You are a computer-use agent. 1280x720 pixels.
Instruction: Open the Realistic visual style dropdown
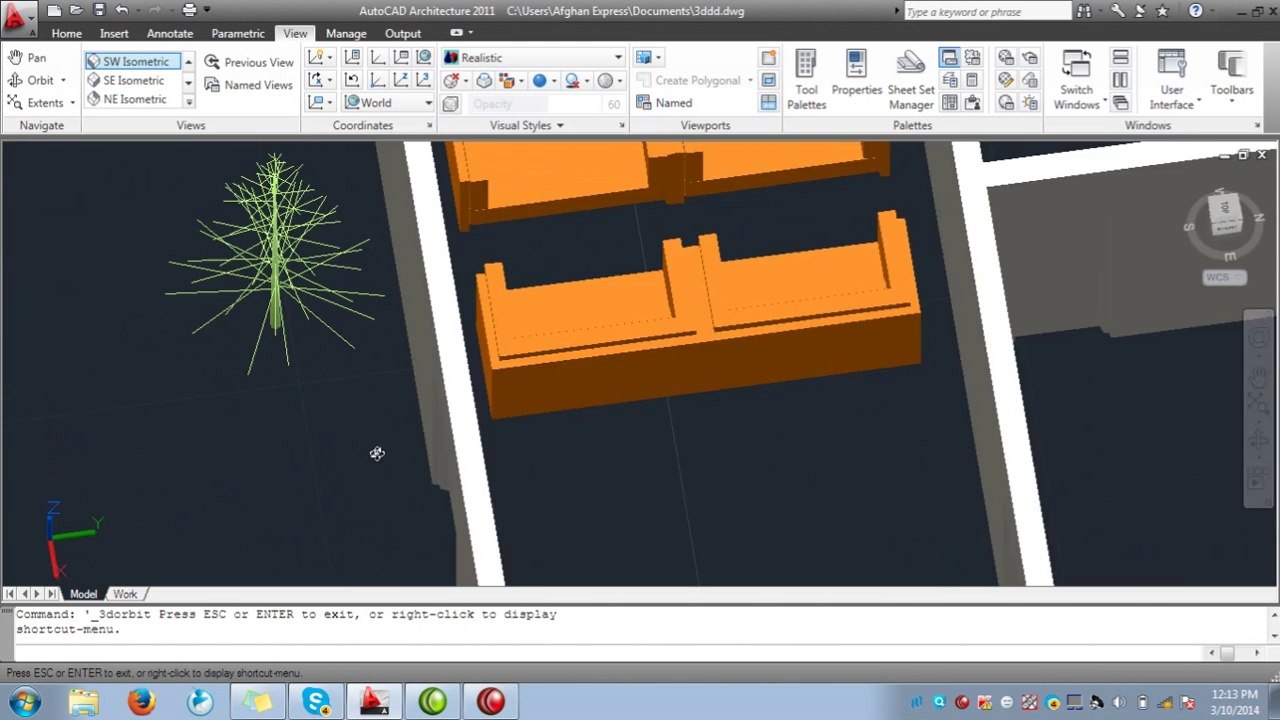(533, 58)
